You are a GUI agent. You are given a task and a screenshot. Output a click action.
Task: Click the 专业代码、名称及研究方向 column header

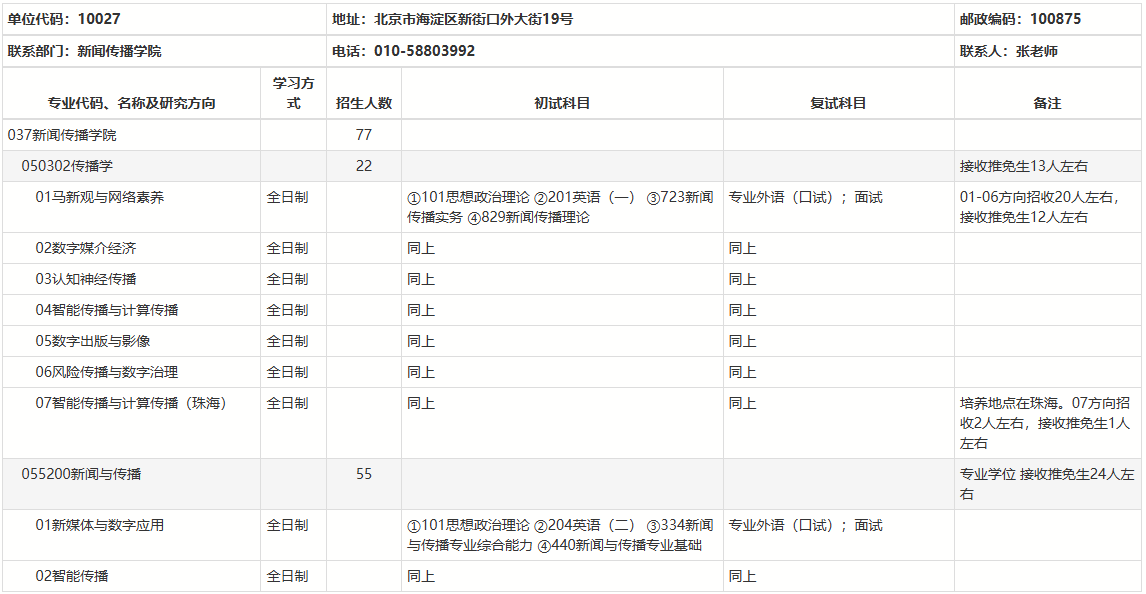tap(131, 103)
